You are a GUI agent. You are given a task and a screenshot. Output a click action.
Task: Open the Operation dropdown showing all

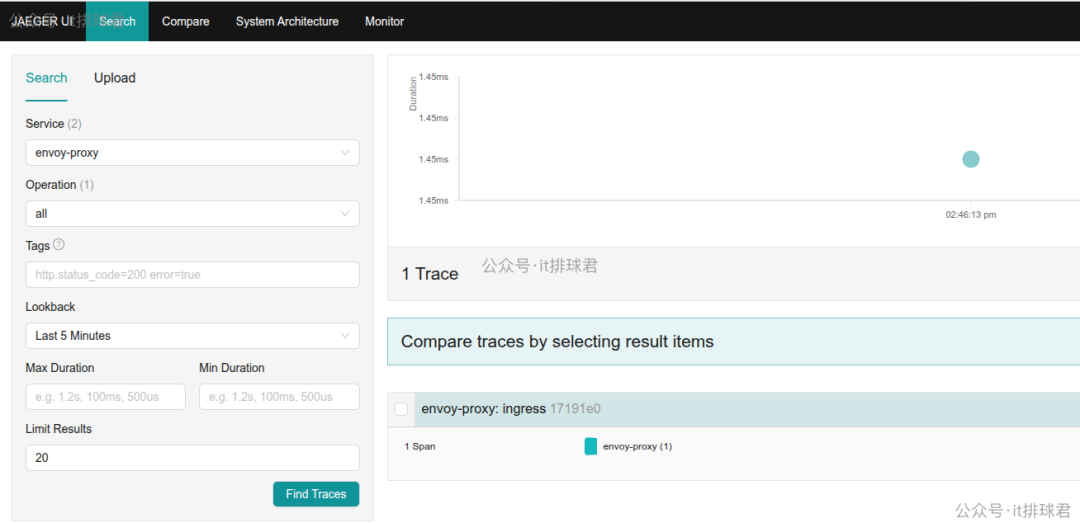pyautogui.click(x=192, y=214)
